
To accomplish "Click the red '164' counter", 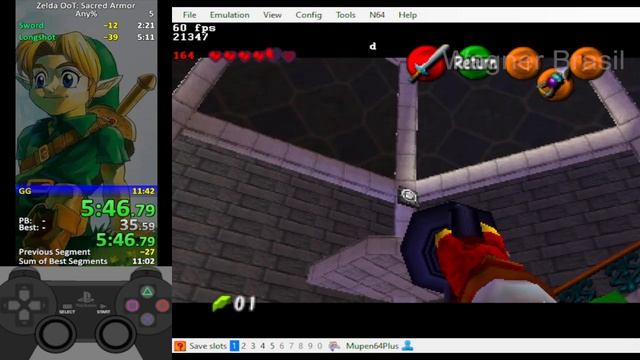I will tap(183, 56).
